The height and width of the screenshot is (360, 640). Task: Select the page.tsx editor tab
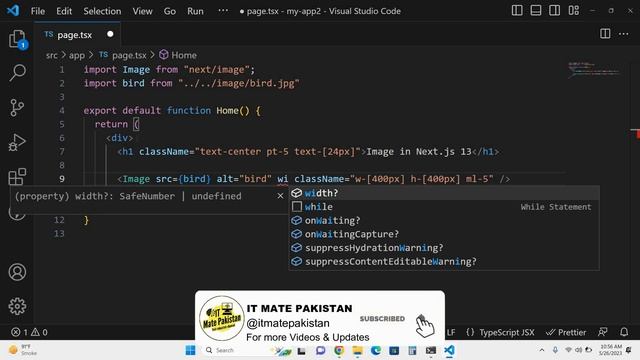tap(78, 35)
